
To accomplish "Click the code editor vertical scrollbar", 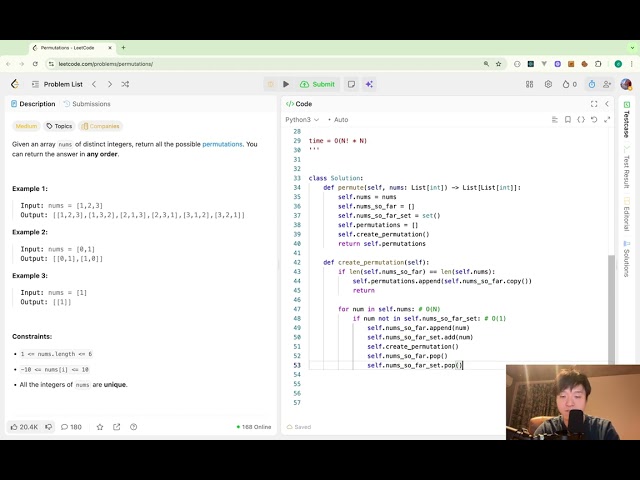I will (611, 309).
